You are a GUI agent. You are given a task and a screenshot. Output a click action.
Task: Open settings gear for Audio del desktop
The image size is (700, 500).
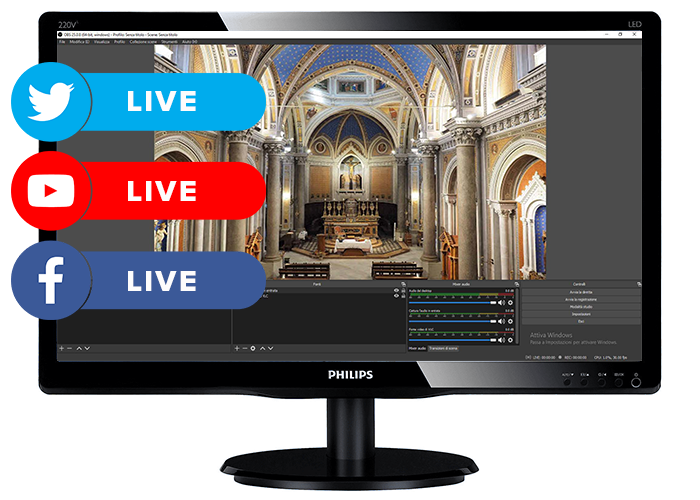pos(511,302)
